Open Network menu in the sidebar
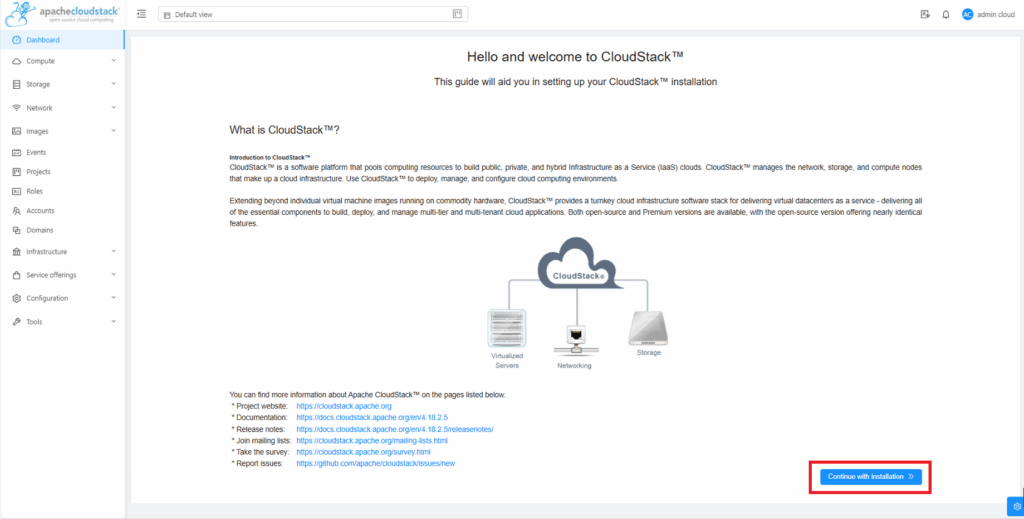Screen dimensions: 1024x519 (62, 108)
